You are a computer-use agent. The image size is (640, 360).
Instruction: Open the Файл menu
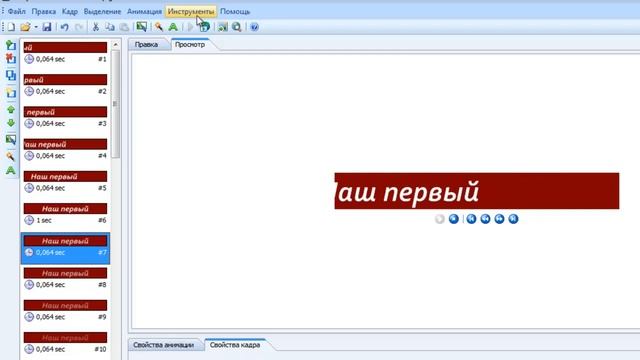click(17, 11)
